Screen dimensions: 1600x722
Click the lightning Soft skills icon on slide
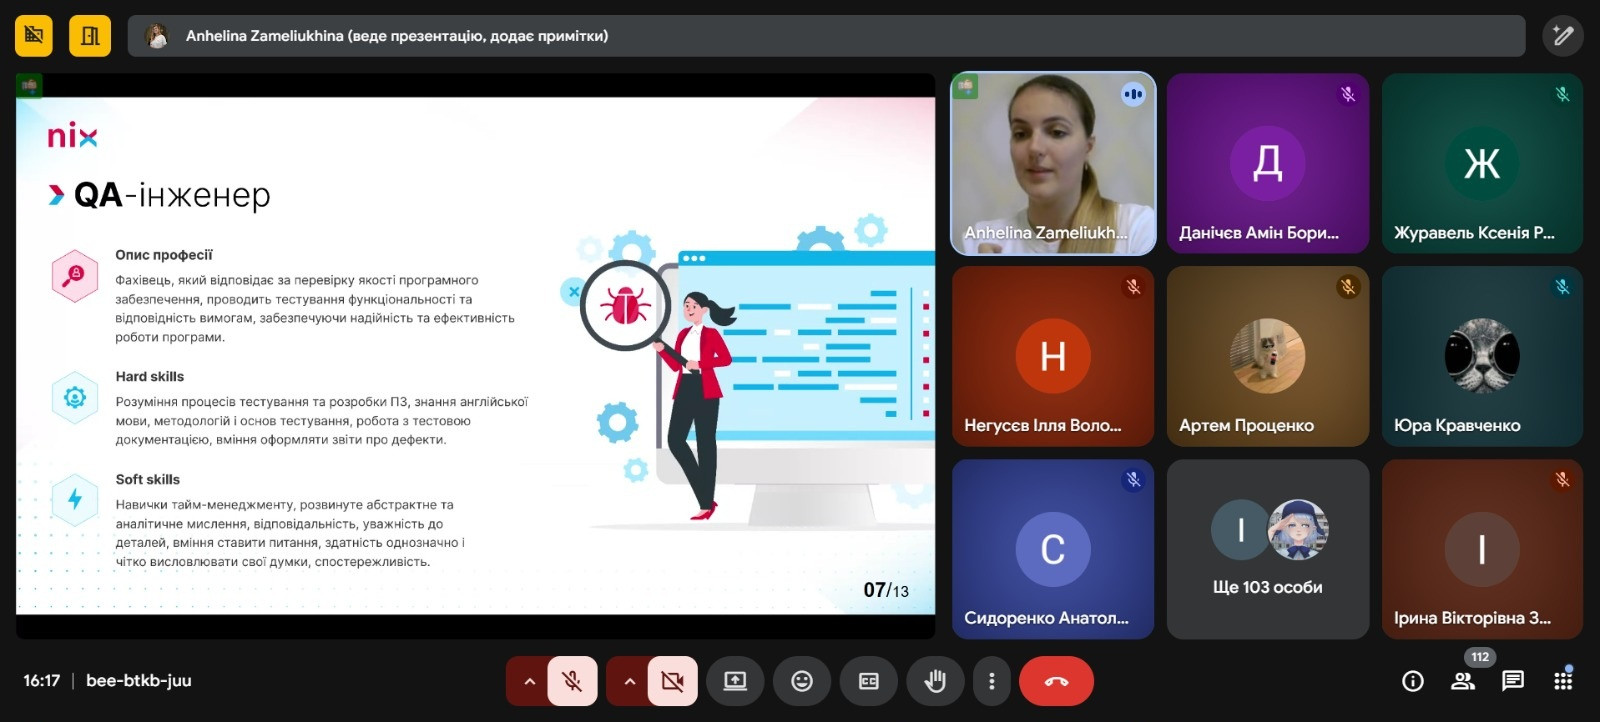click(x=74, y=499)
